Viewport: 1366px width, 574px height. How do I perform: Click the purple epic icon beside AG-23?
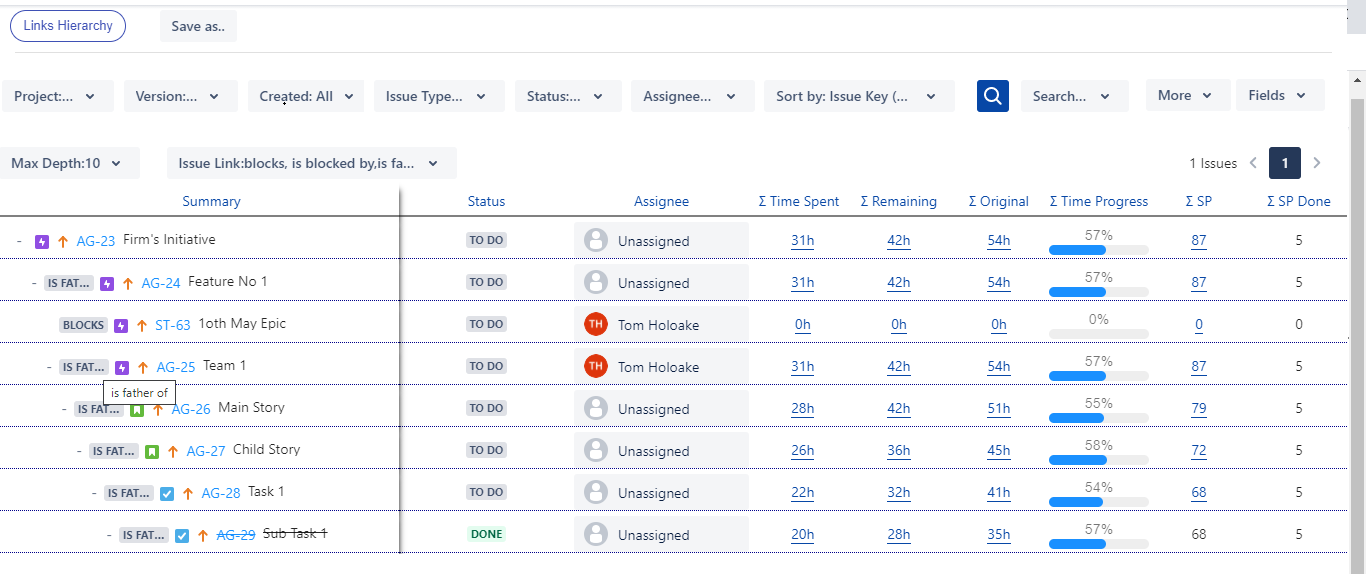click(42, 241)
